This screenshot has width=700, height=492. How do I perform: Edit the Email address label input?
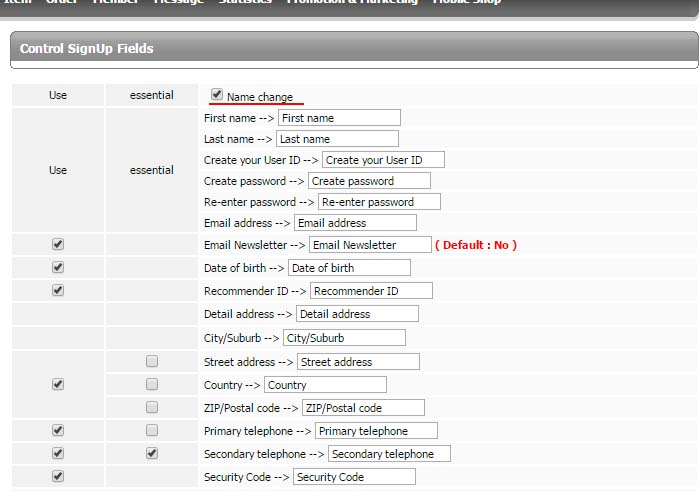tap(355, 223)
